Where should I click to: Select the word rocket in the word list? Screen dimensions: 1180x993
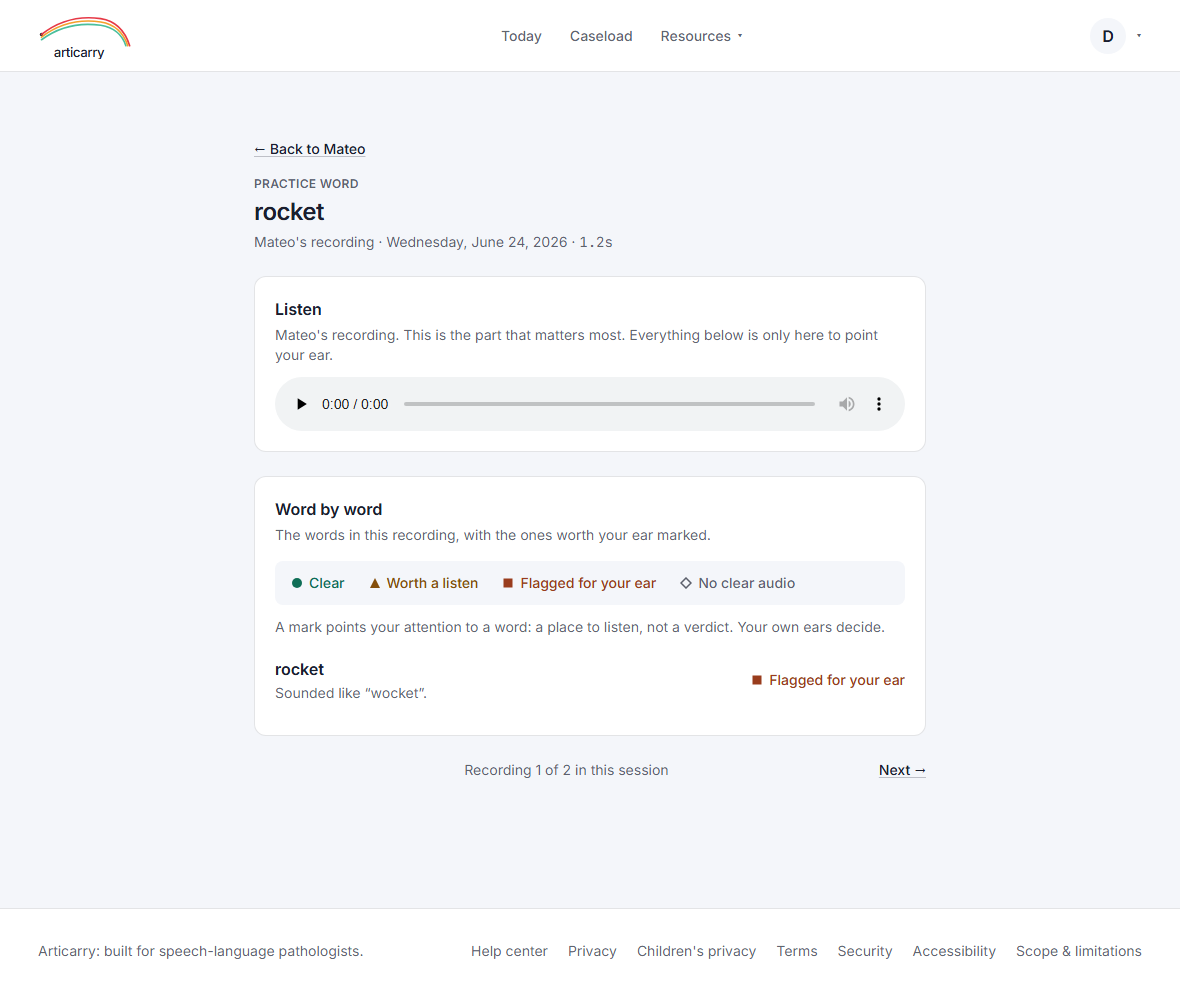[300, 669]
